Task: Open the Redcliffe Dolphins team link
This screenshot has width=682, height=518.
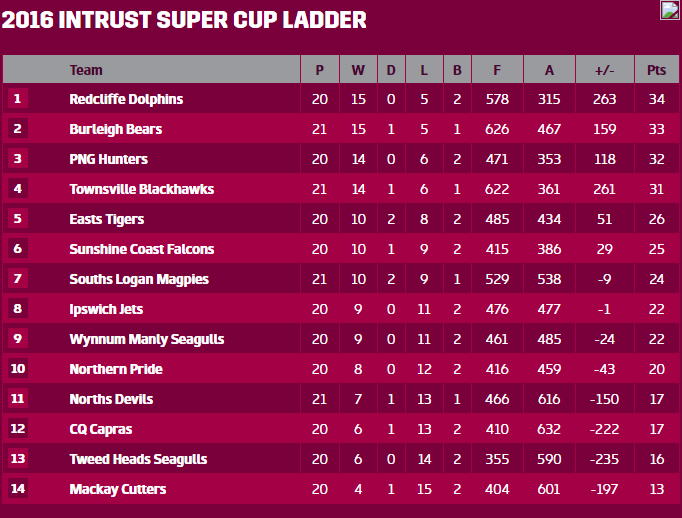Action: pos(126,99)
